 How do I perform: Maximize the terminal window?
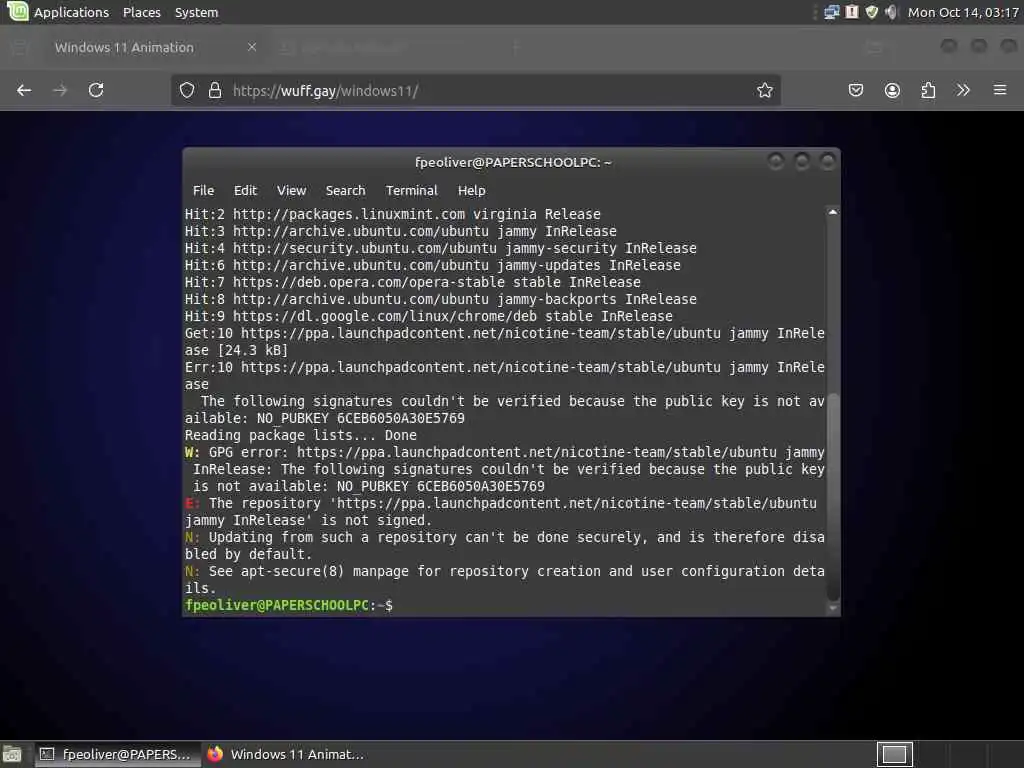pos(802,161)
